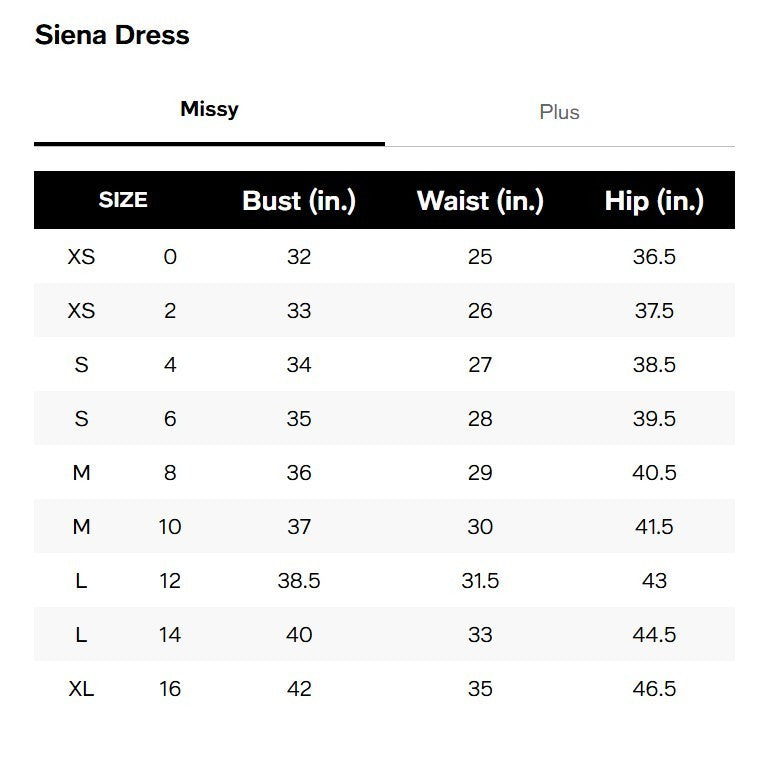Click hip value 40.5 for size 8

654,473
